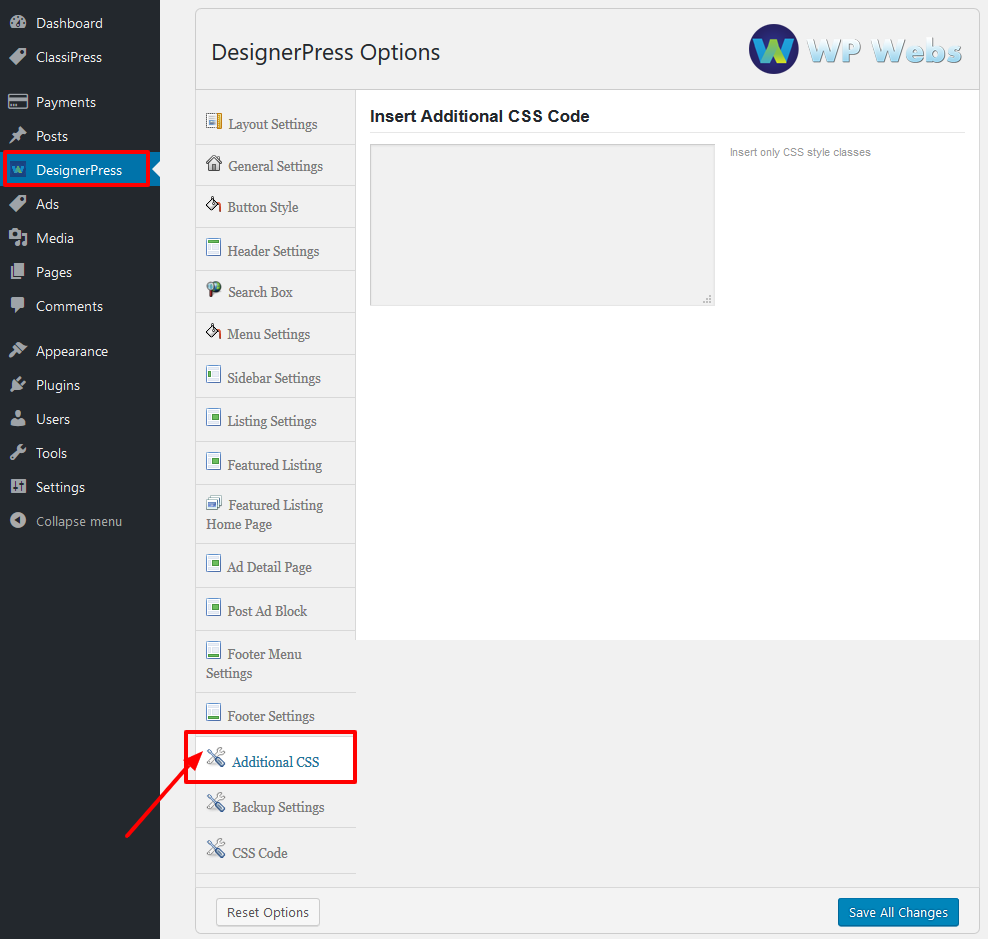988x939 pixels.
Task: Open the Tools menu item
Action: [x=80, y=453]
